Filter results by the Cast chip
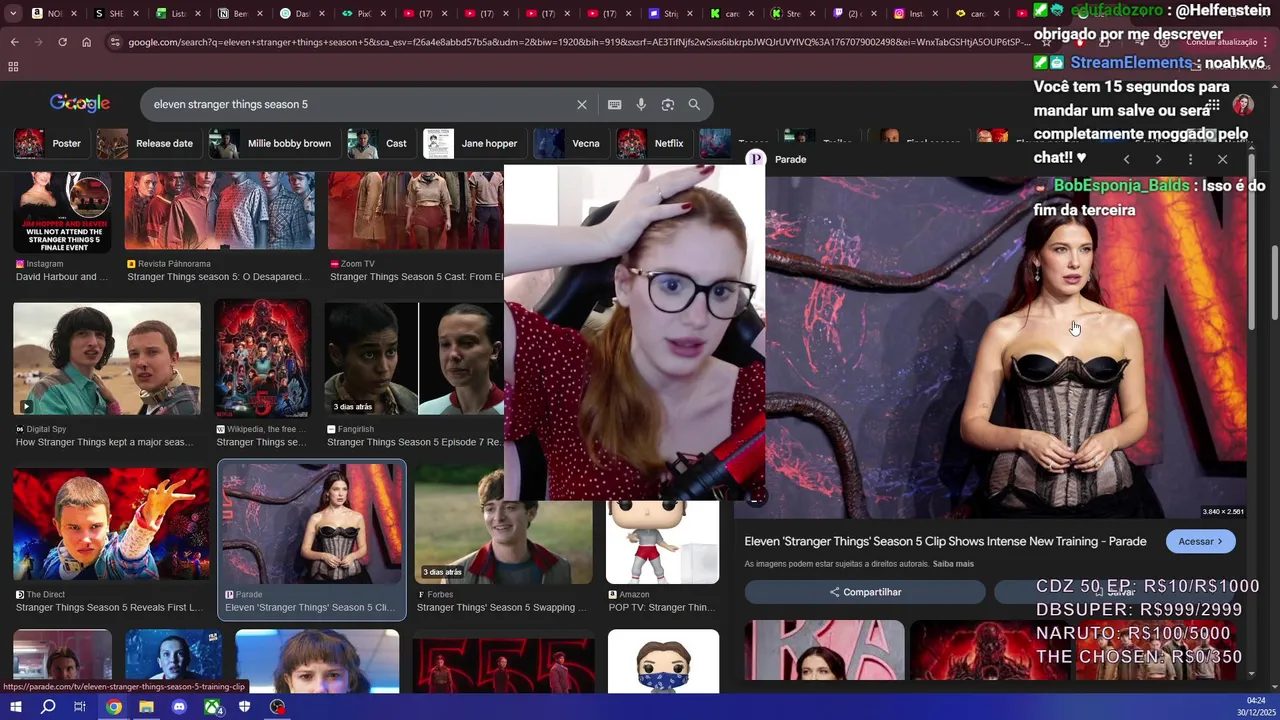This screenshot has height=720, width=1280. coord(380,143)
